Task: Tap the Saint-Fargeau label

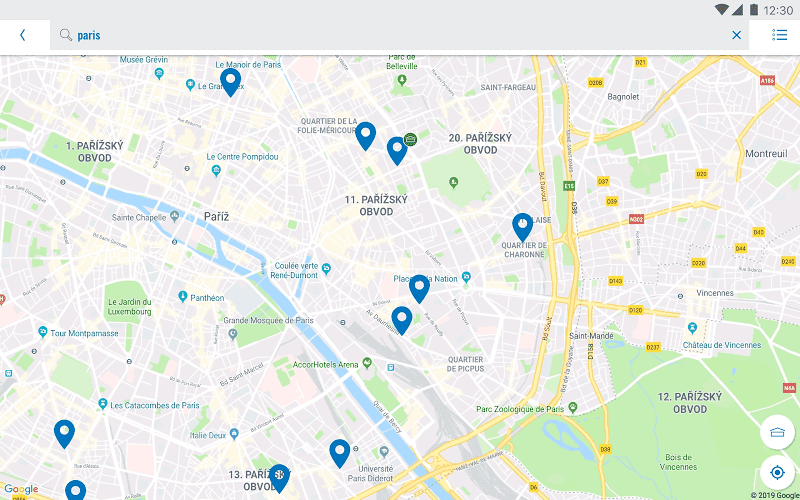Action: (508, 88)
